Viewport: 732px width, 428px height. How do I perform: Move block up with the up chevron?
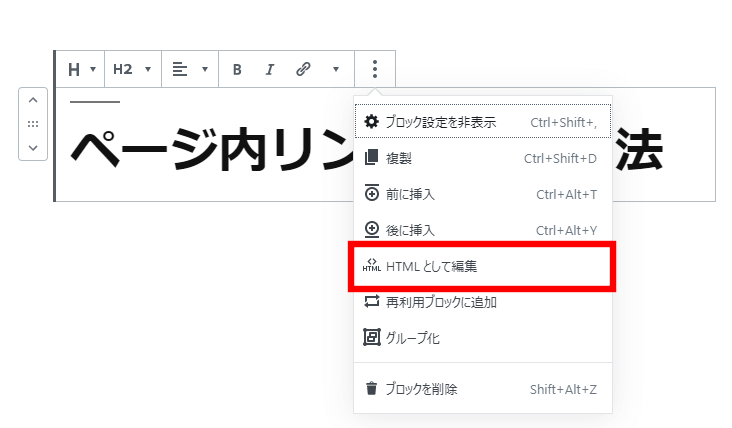[32, 100]
